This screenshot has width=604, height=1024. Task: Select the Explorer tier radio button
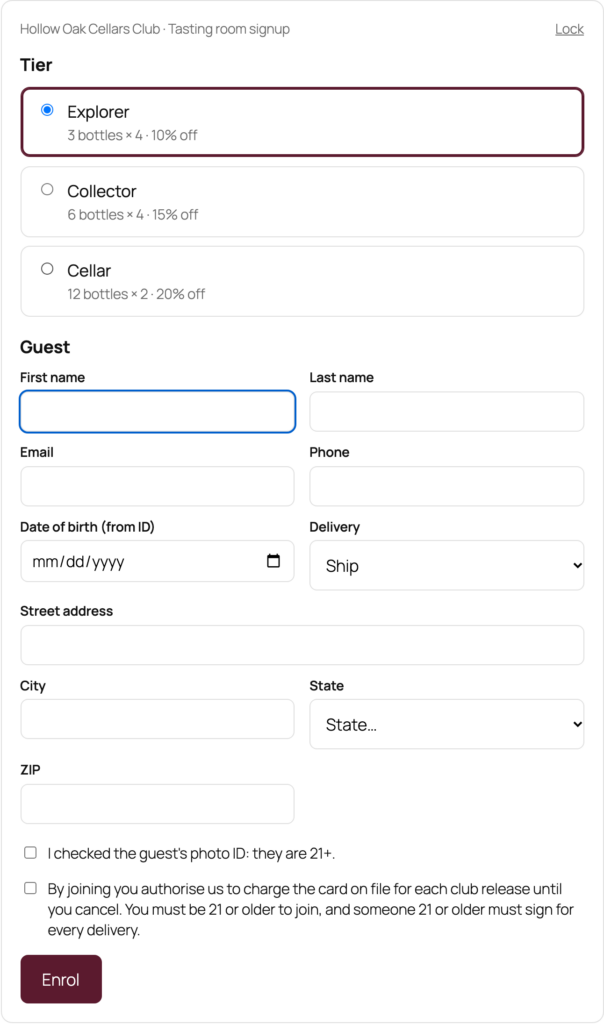pos(47,110)
